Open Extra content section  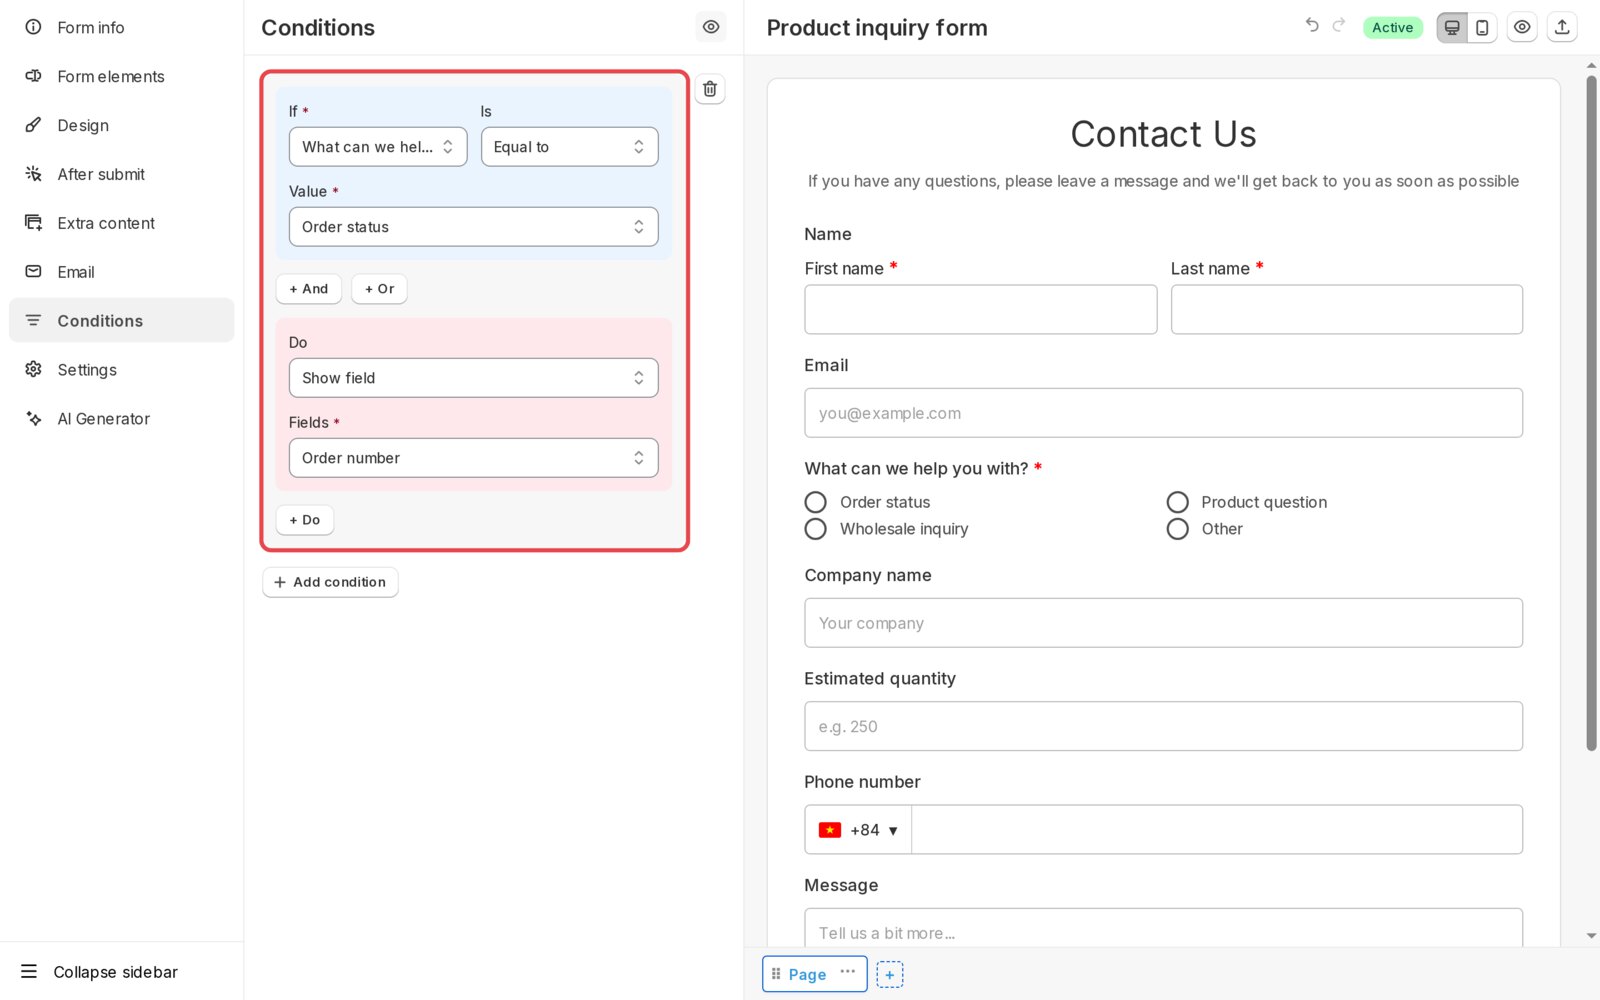click(122, 223)
